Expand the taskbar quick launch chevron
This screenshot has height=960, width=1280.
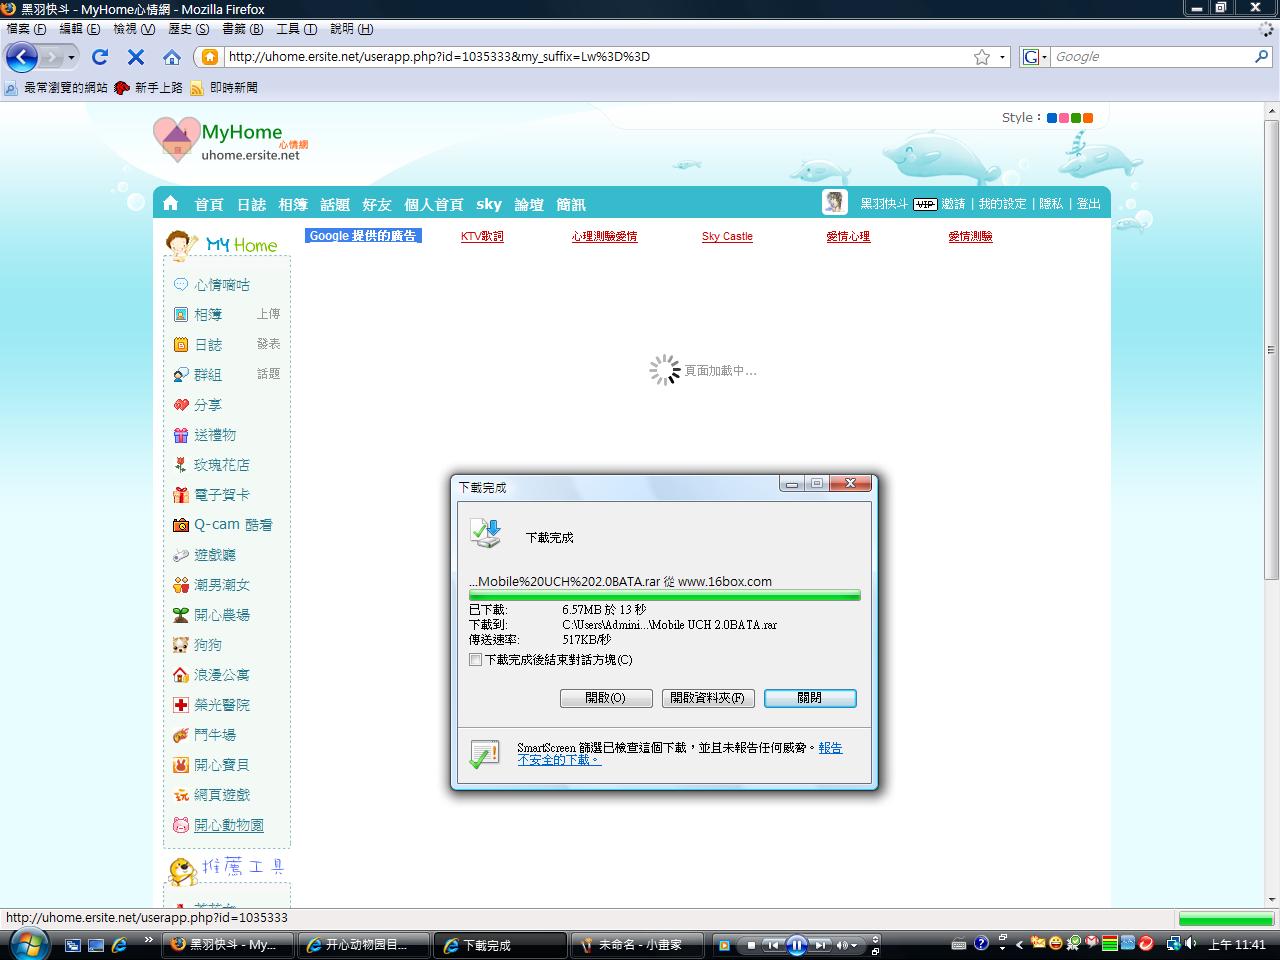pos(149,940)
